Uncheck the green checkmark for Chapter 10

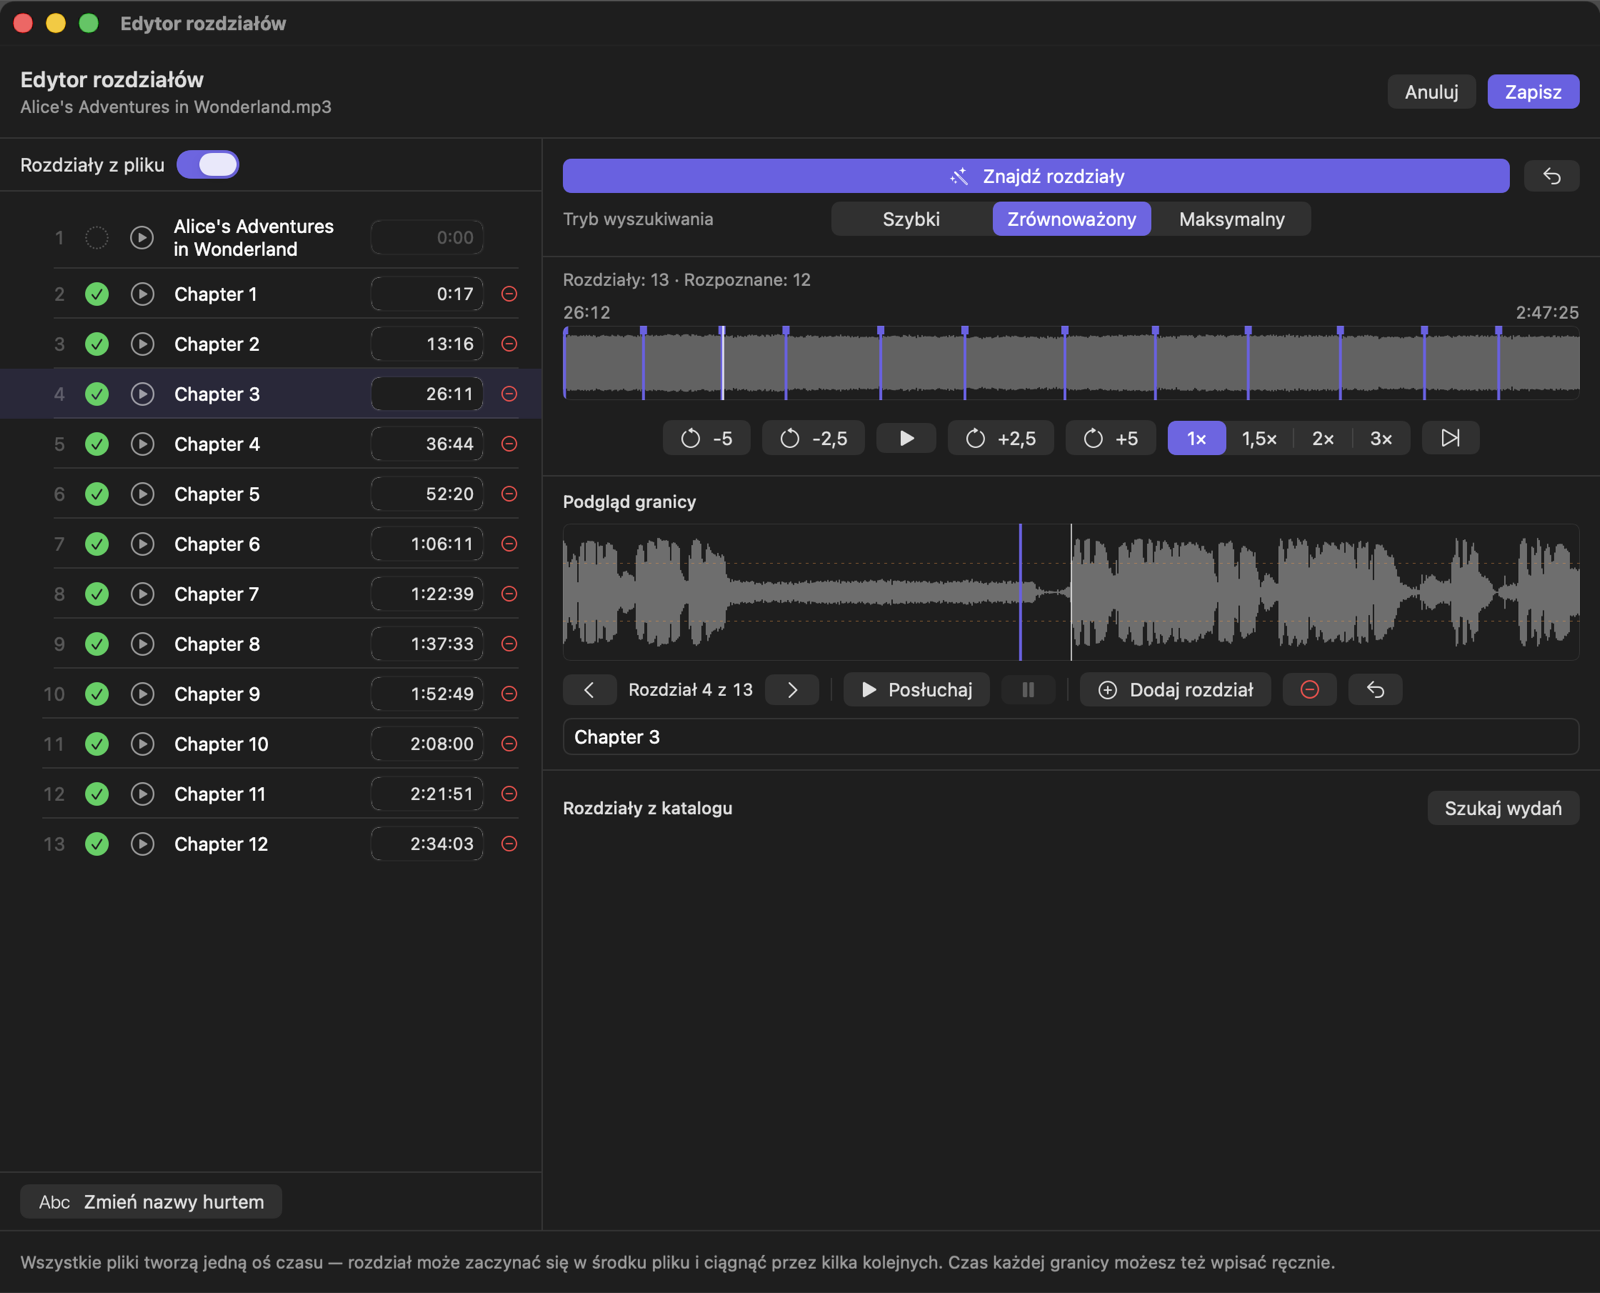pos(97,744)
